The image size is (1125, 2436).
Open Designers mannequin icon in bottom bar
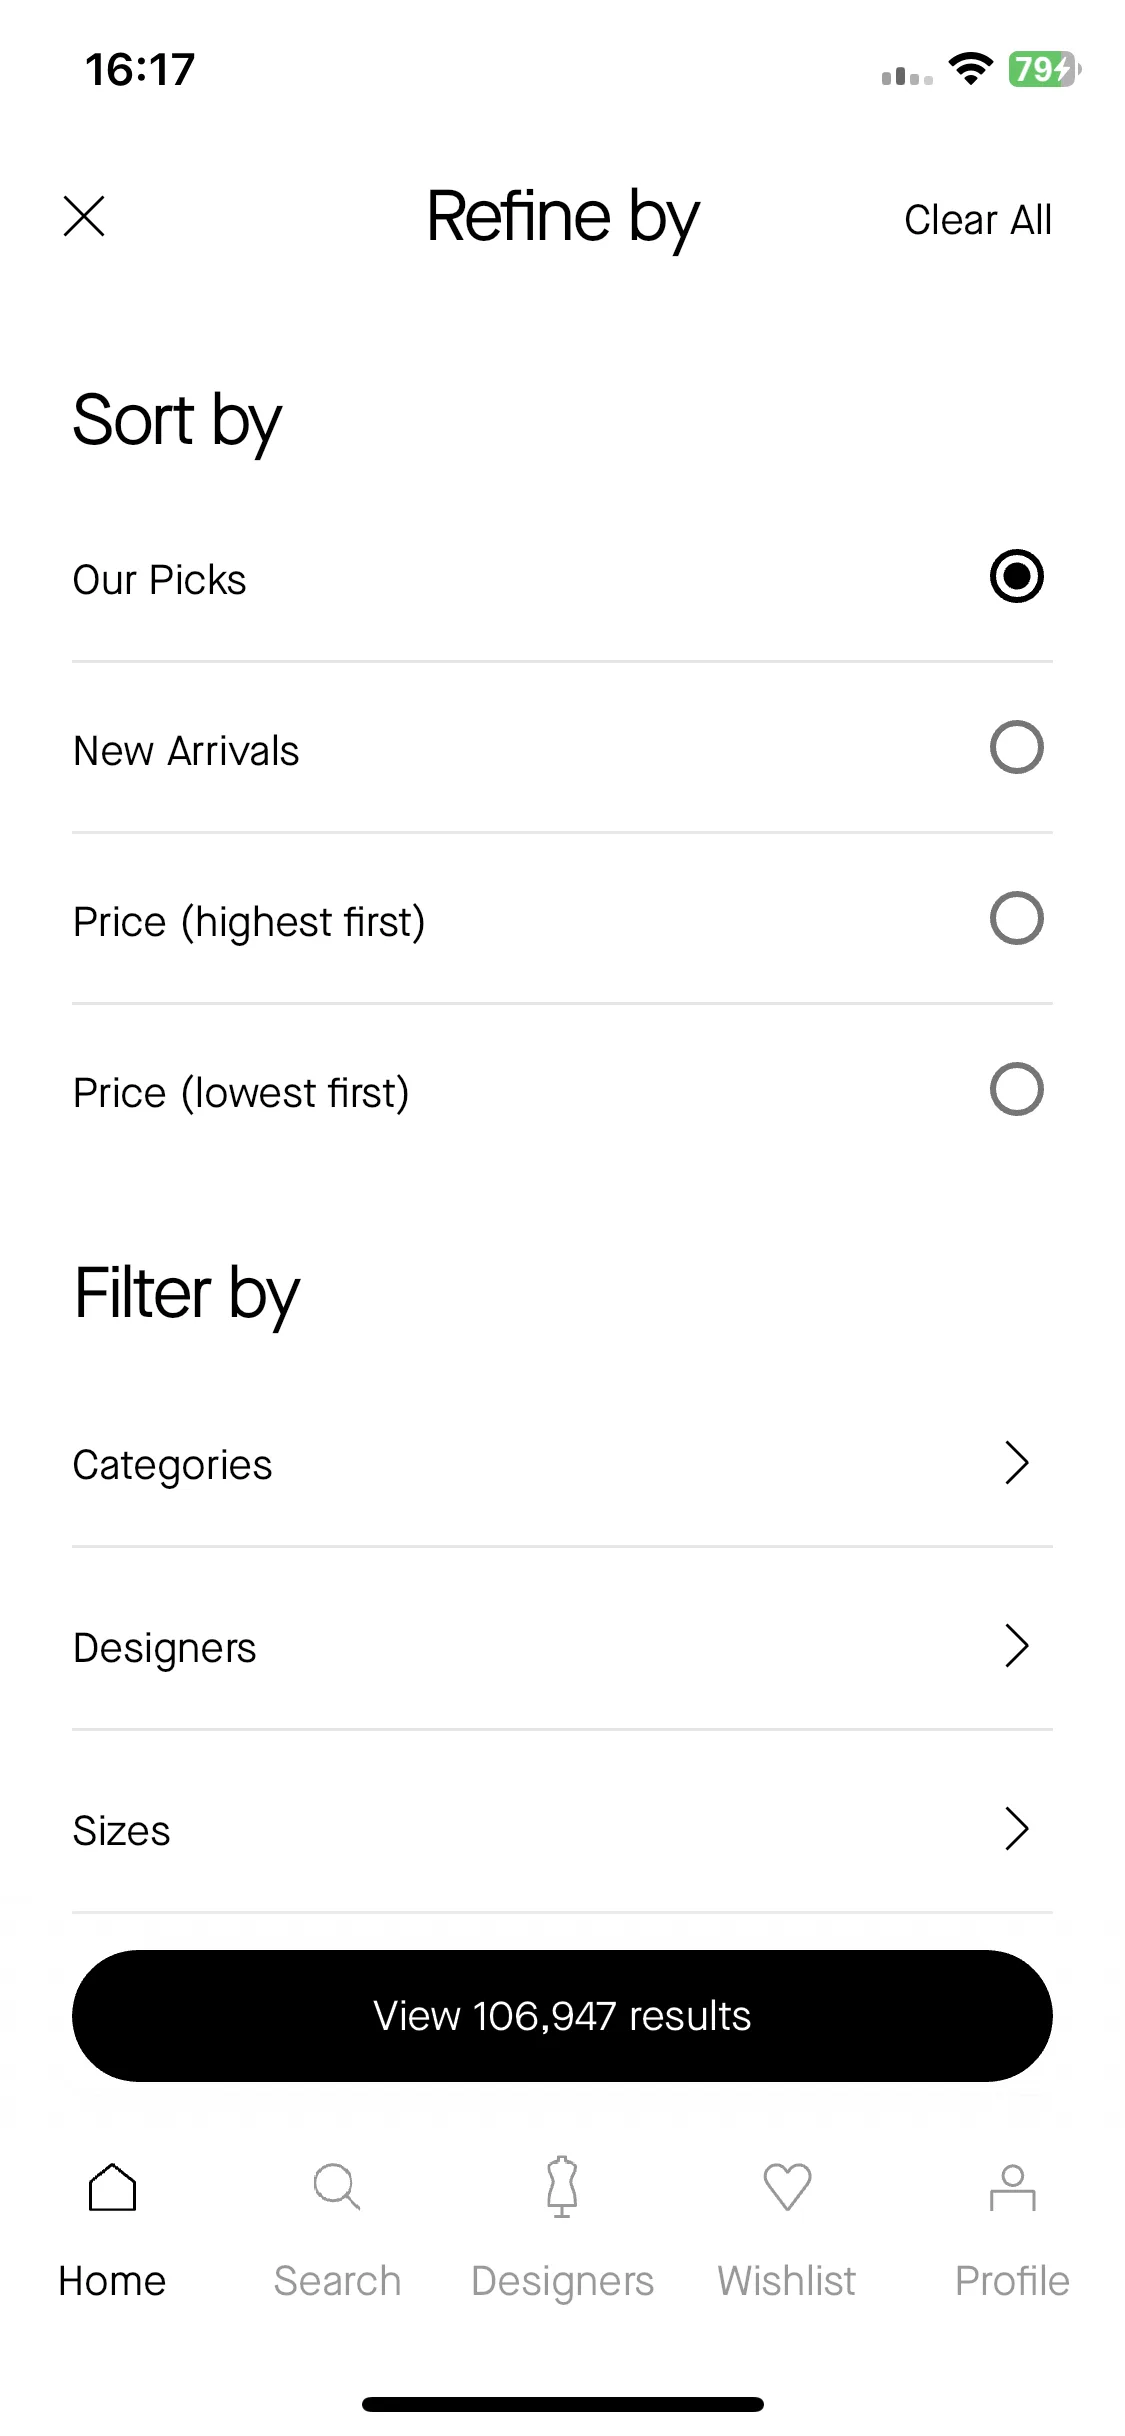click(562, 2186)
